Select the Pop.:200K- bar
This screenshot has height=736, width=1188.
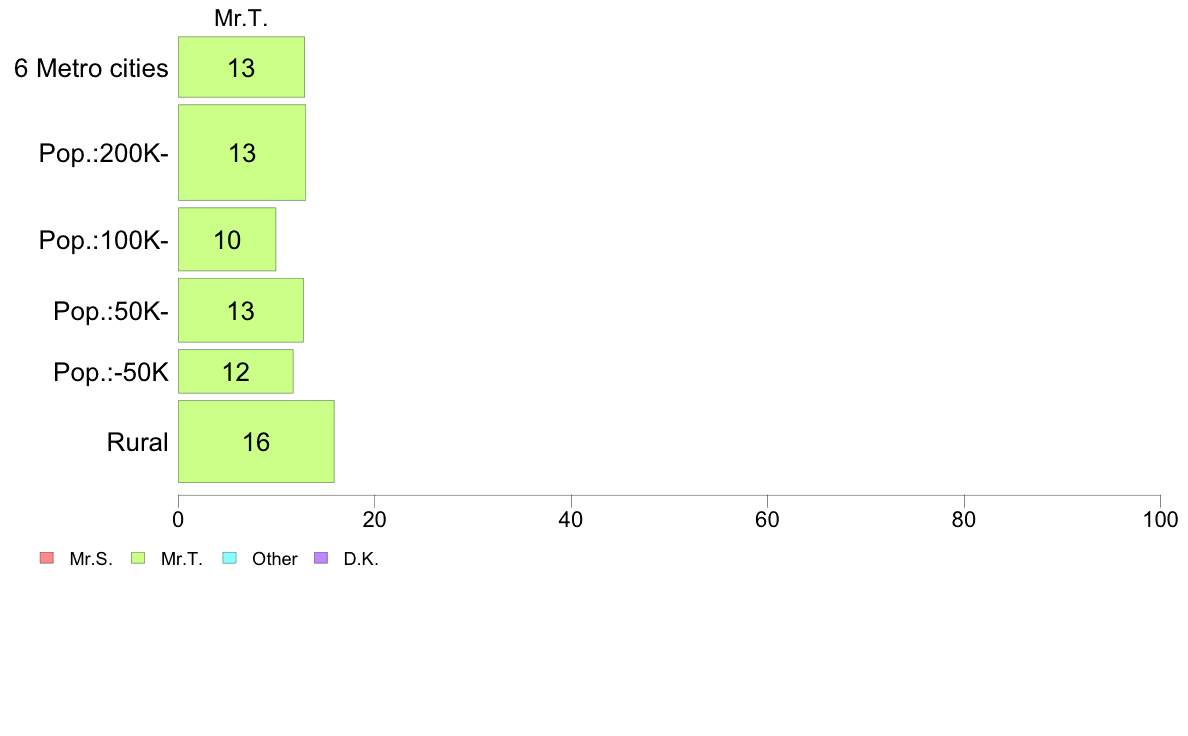click(x=242, y=152)
